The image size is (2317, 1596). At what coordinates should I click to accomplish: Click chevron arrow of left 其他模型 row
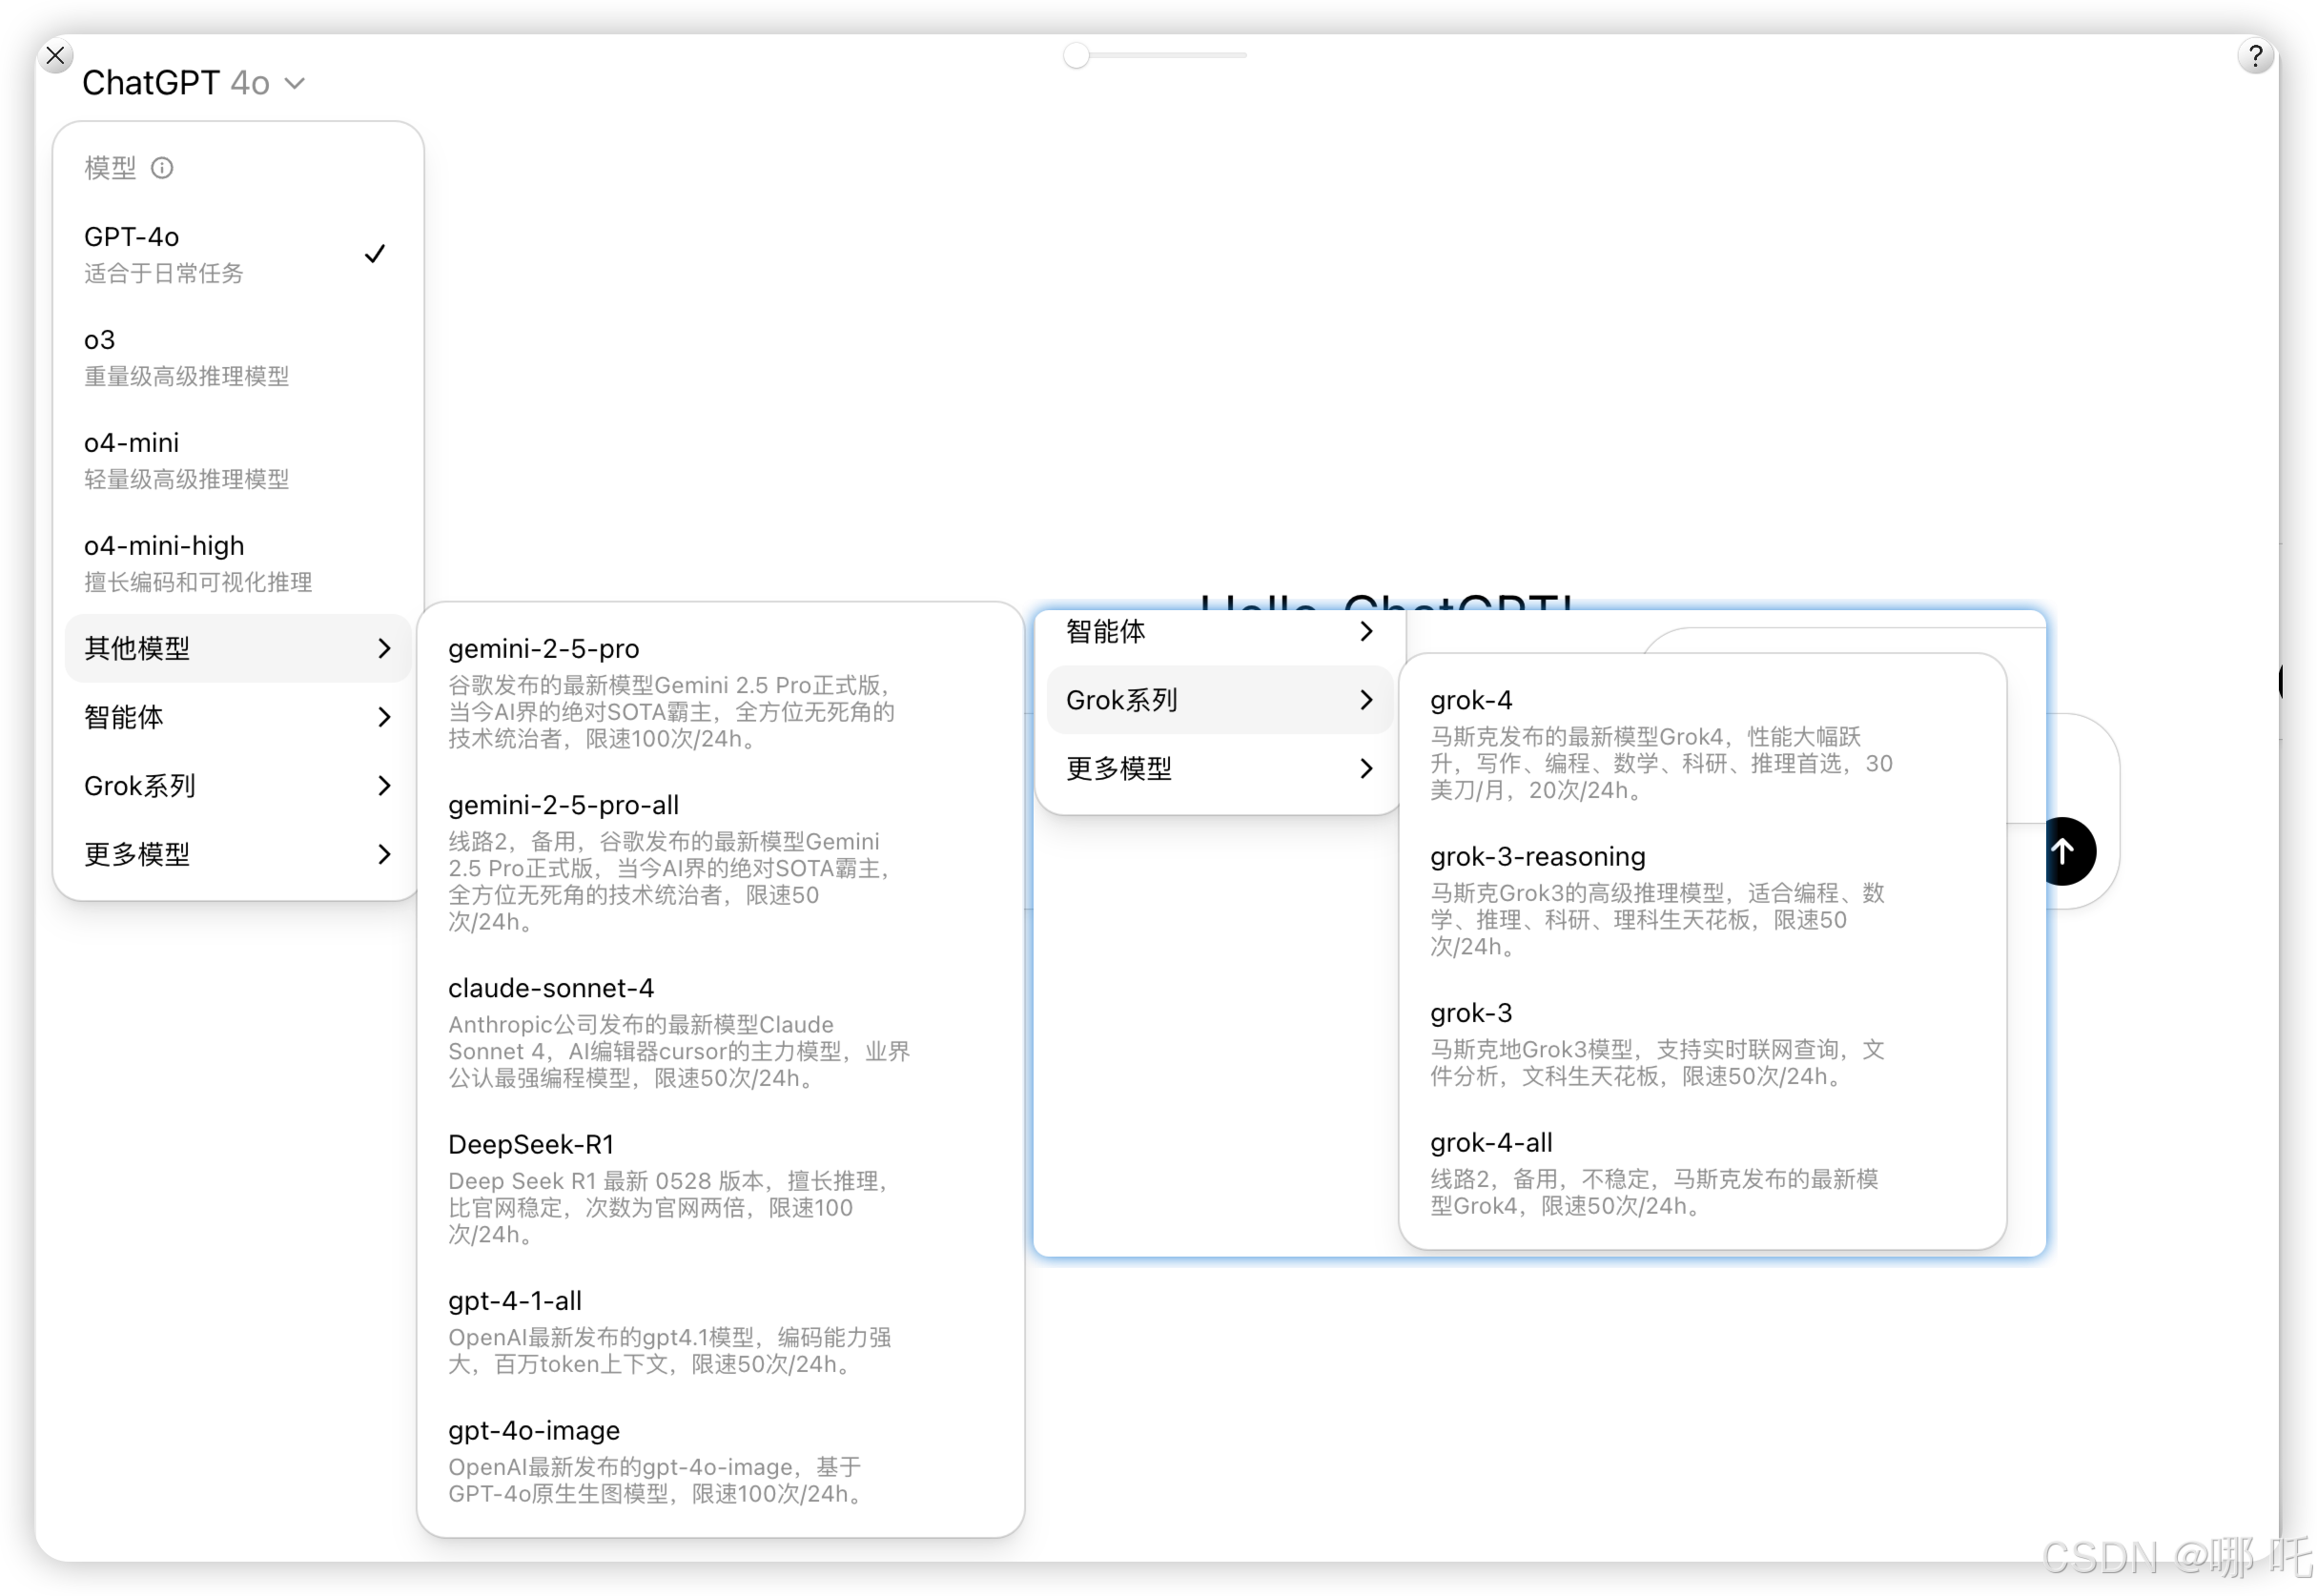[384, 648]
